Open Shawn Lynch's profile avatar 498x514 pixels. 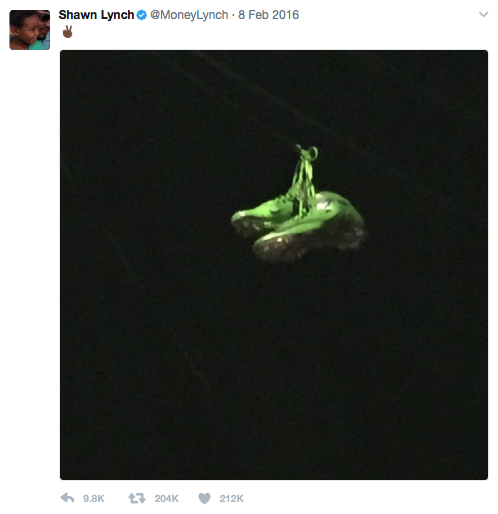point(30,30)
